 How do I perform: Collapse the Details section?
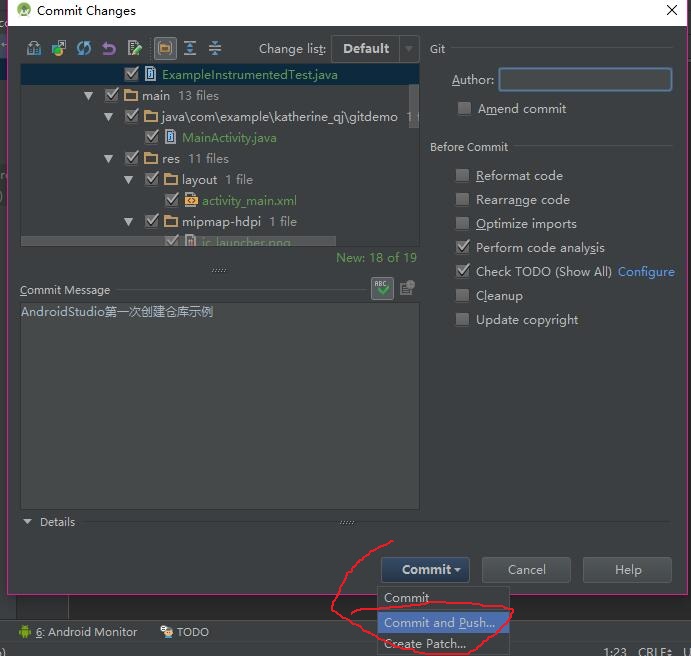pyautogui.click(x=28, y=522)
